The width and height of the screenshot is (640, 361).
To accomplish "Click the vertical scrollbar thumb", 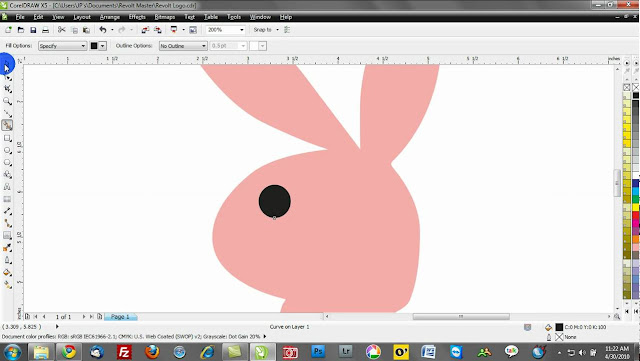I will point(617,183).
